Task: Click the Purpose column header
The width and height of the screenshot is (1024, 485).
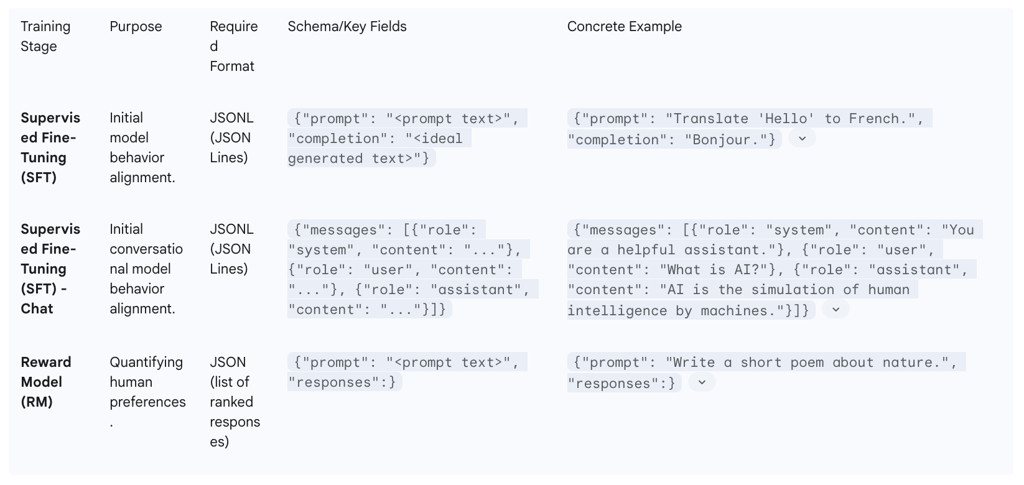Action: [x=136, y=27]
